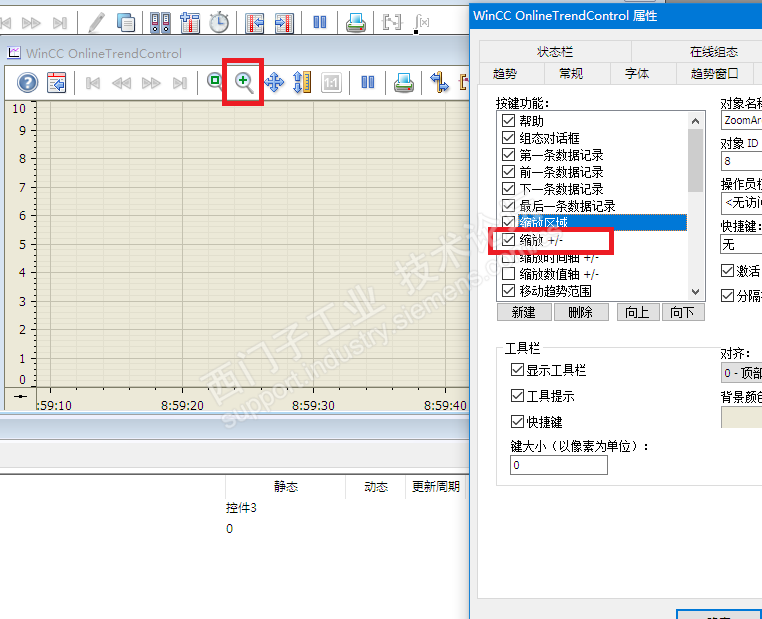The height and width of the screenshot is (619, 762).
Task: Click the table column select icon in upper toolbar
Action: click(x=190, y=22)
